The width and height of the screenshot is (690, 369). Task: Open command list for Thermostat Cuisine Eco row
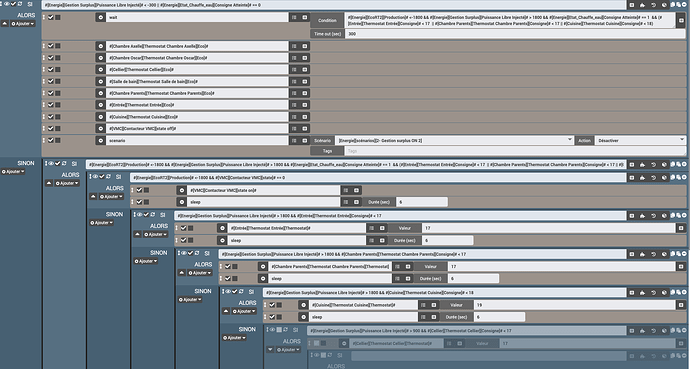pos(294,117)
